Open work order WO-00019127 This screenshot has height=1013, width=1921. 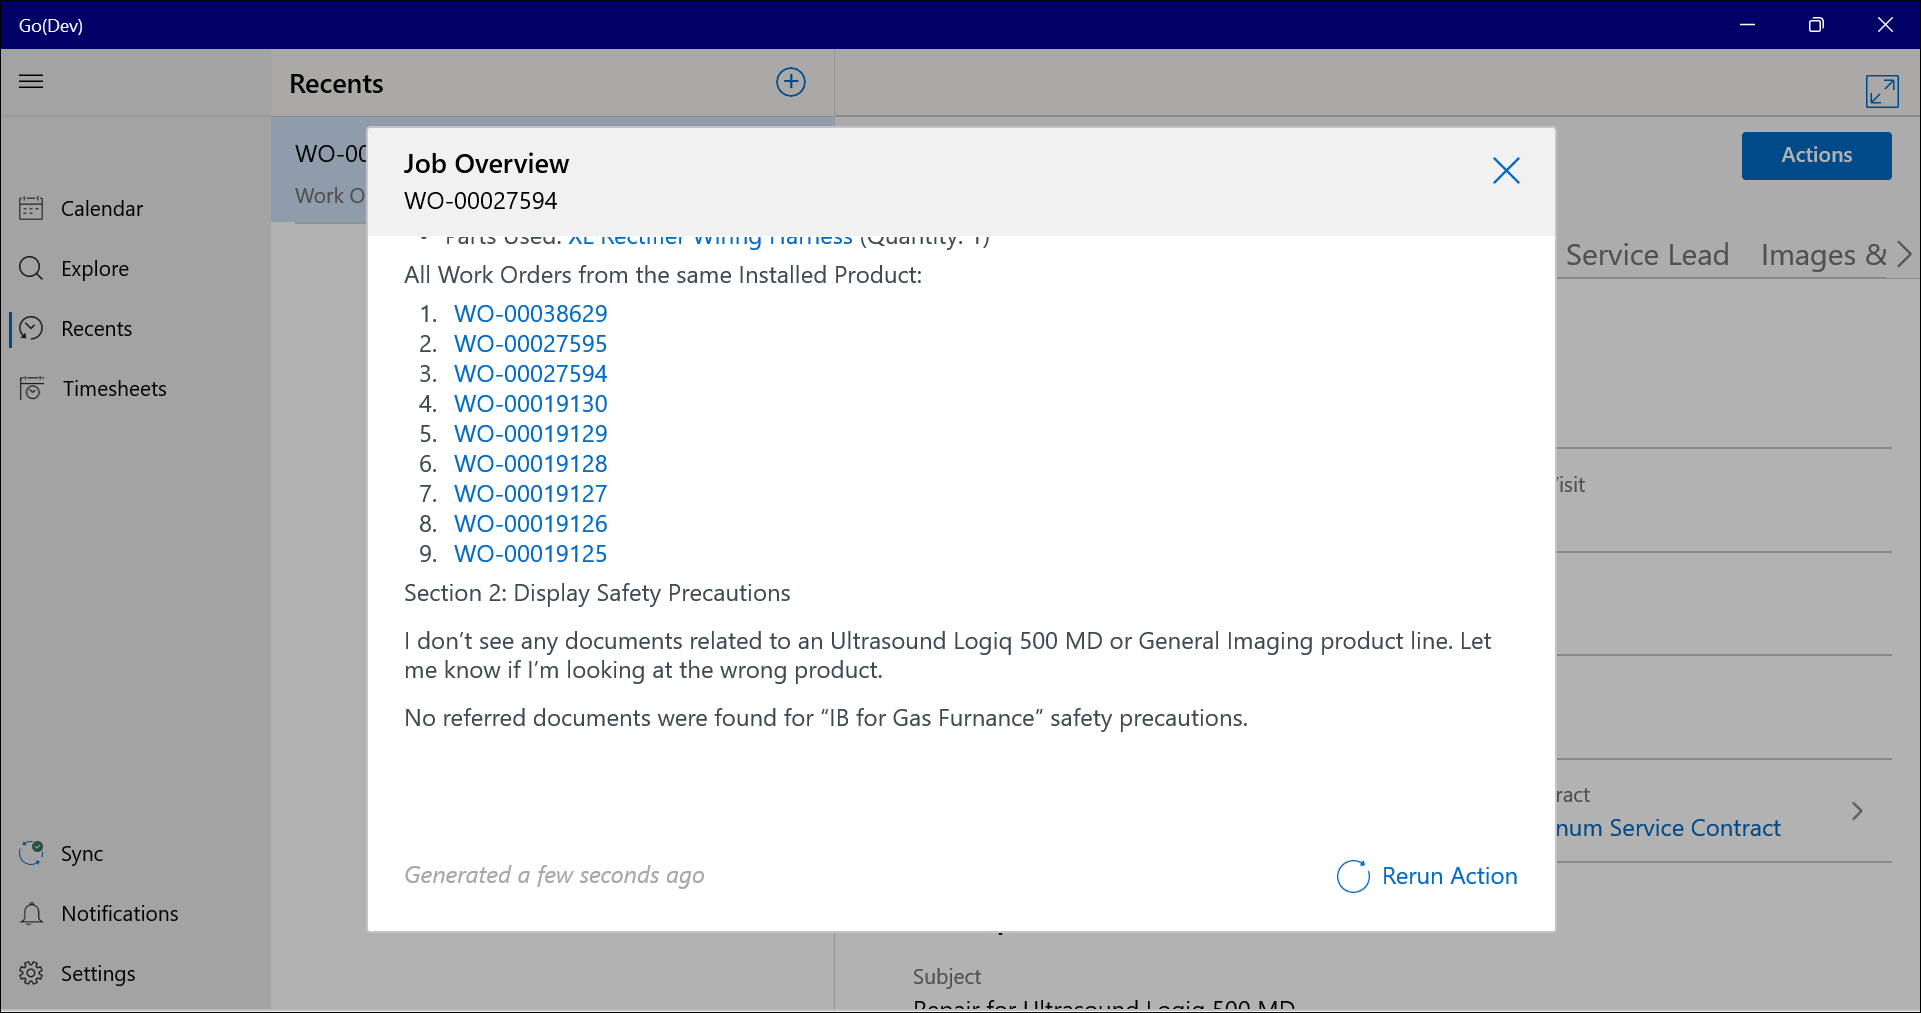[x=530, y=493]
